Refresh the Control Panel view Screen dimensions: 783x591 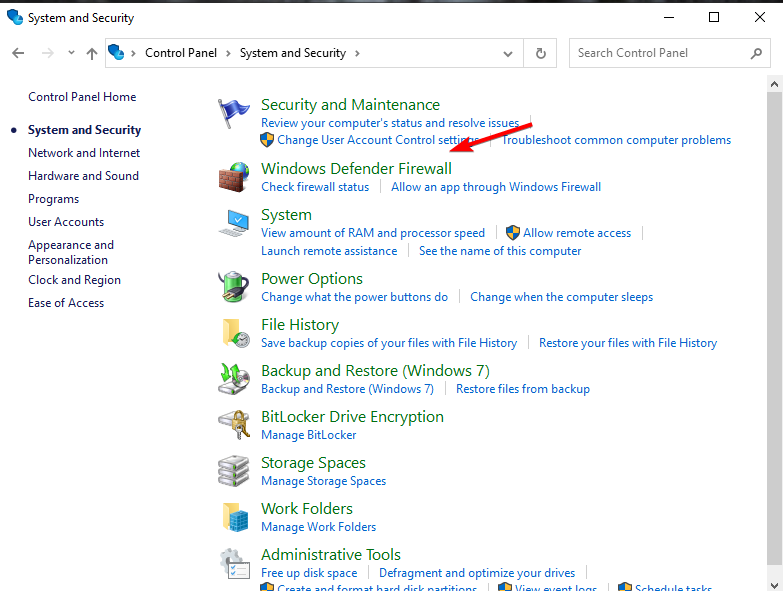click(540, 53)
